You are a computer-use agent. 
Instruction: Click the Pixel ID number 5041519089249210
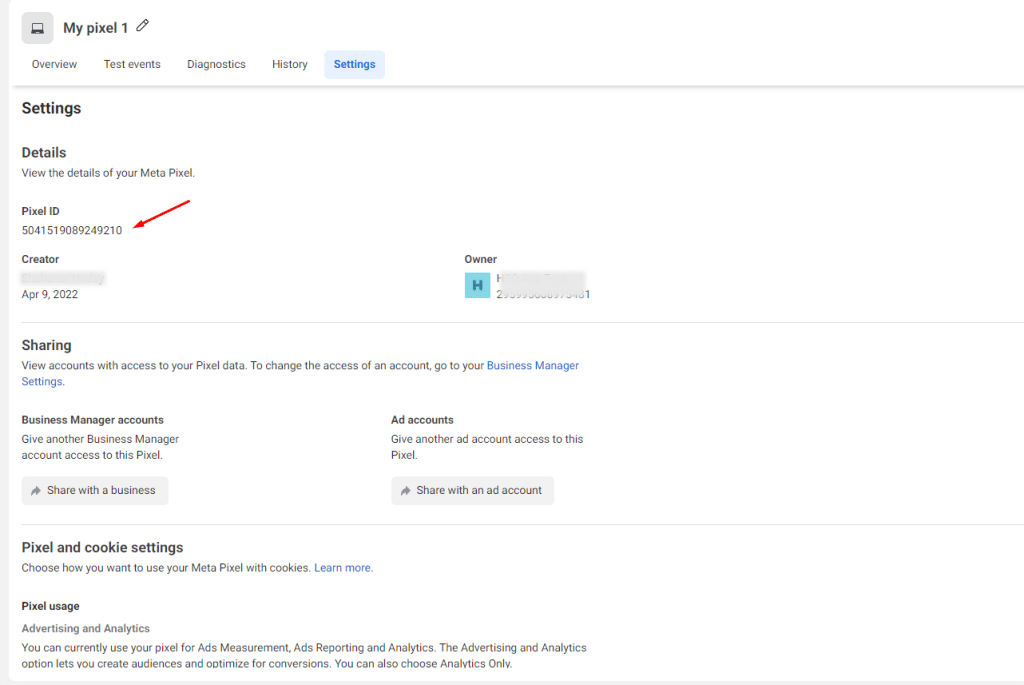coord(72,230)
